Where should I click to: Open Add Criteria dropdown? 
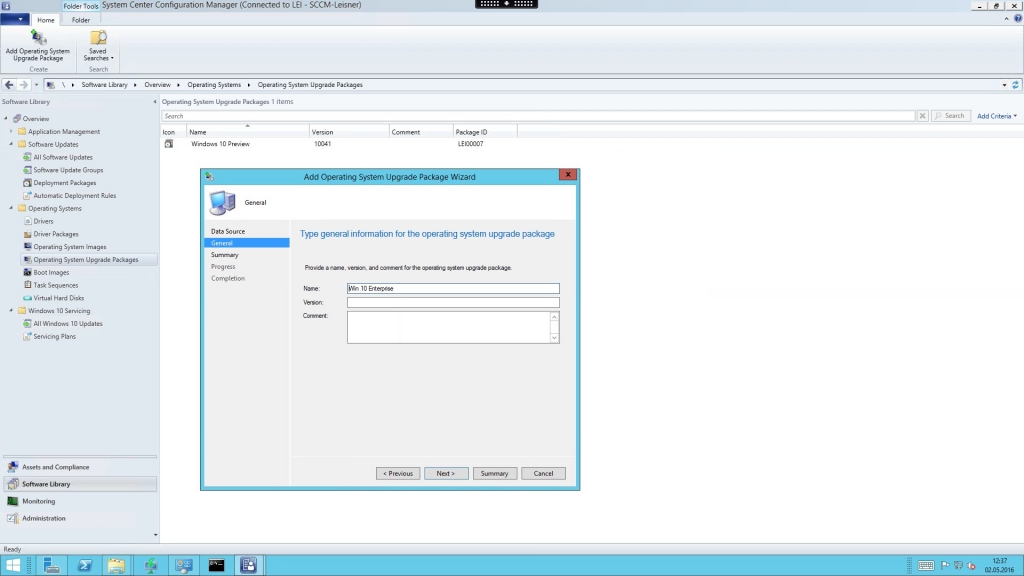[x=997, y=116]
